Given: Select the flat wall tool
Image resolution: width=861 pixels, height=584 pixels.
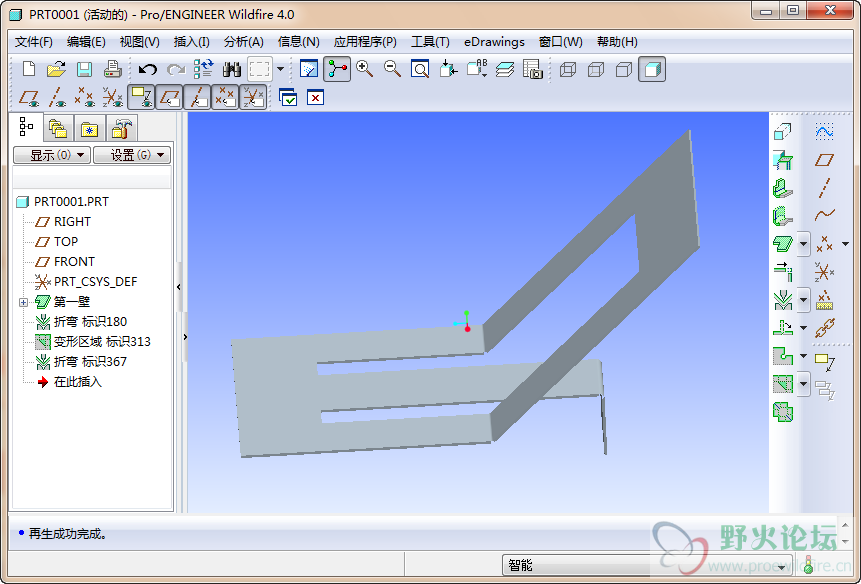Looking at the screenshot, I should 782,243.
